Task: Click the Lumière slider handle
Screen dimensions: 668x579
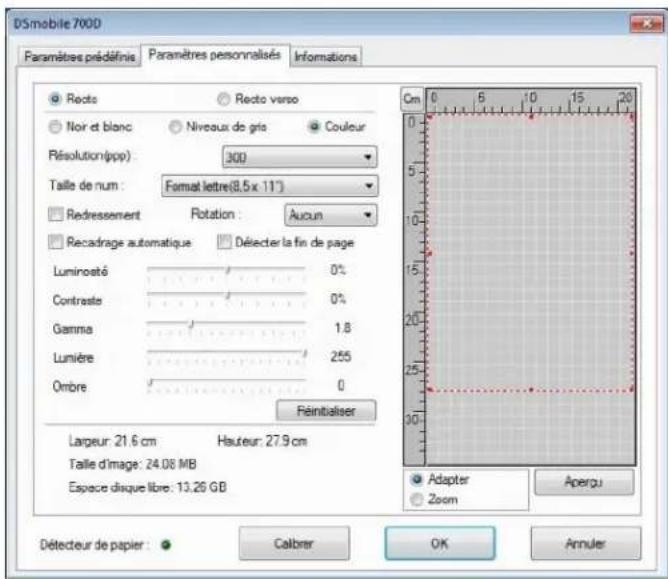Action: (x=305, y=353)
